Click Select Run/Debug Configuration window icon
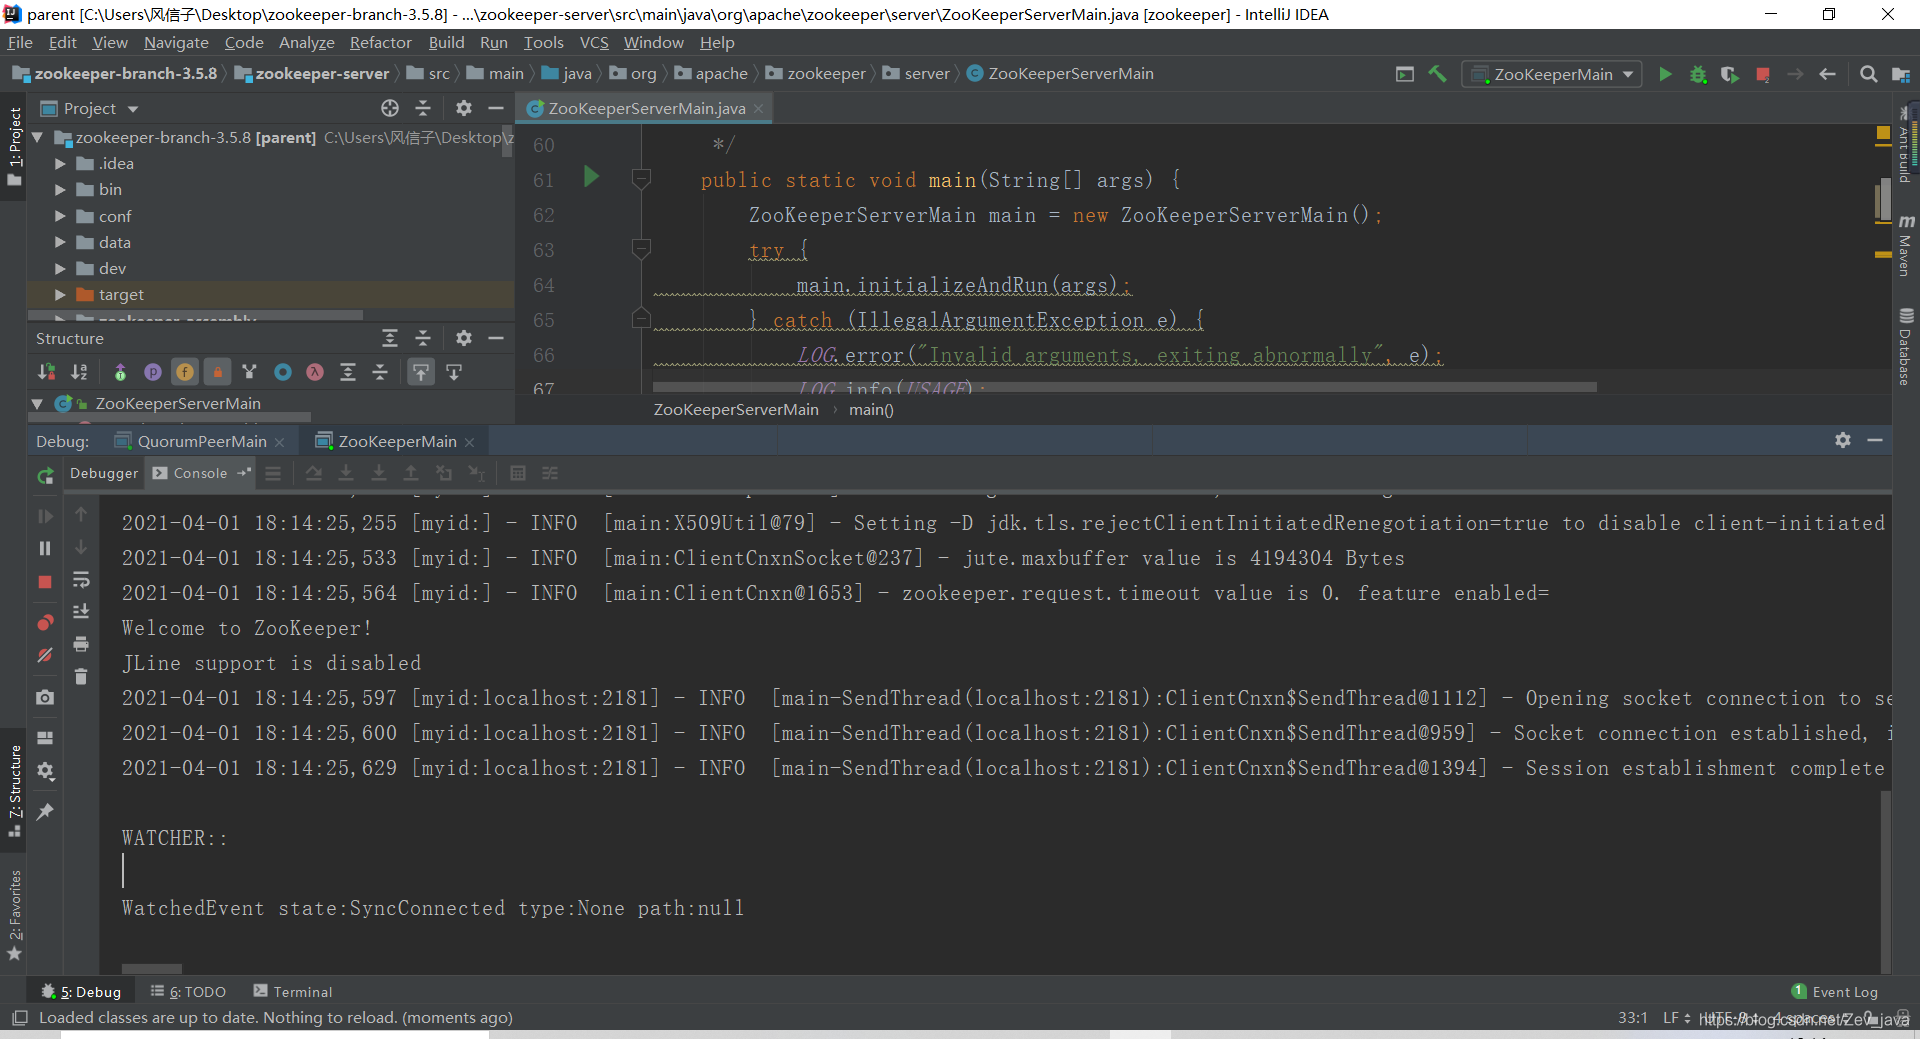Viewport: 1920px width, 1039px height. [1405, 74]
